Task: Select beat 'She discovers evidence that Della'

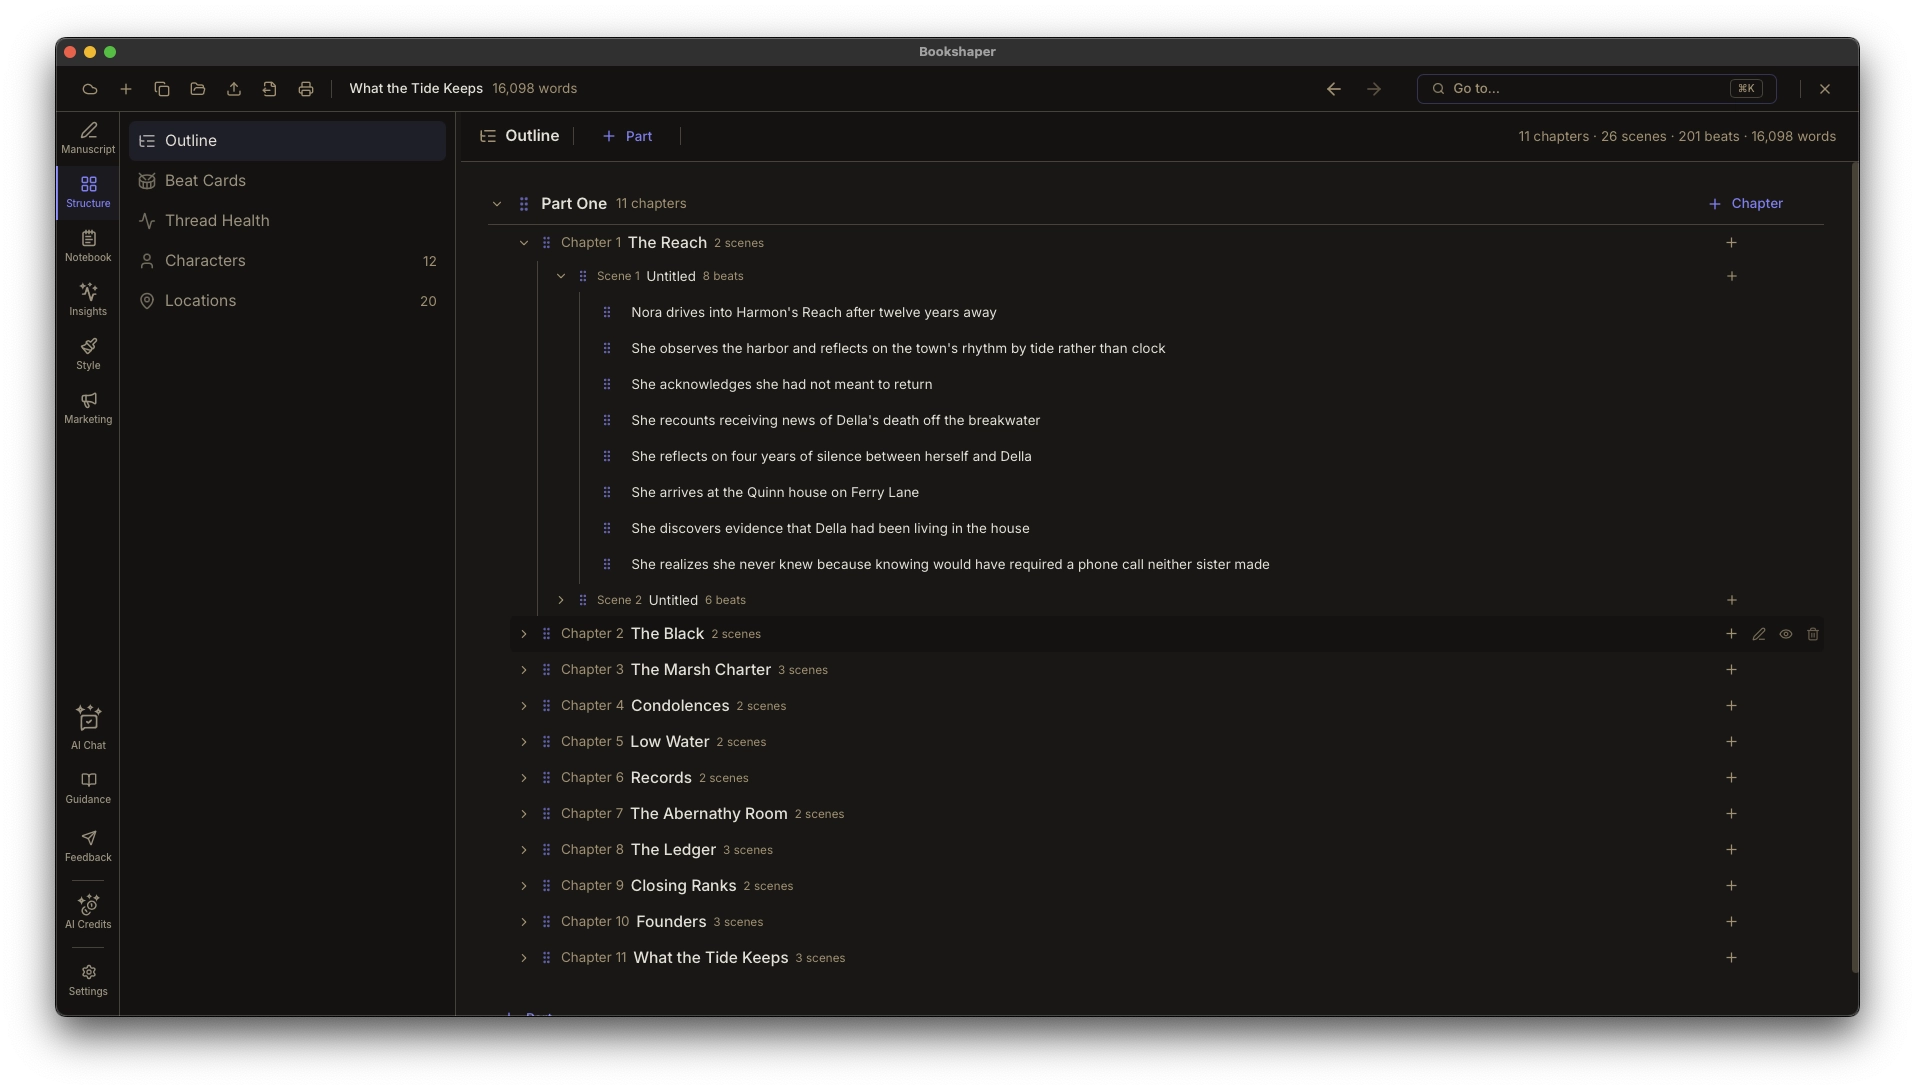Action: (x=830, y=529)
